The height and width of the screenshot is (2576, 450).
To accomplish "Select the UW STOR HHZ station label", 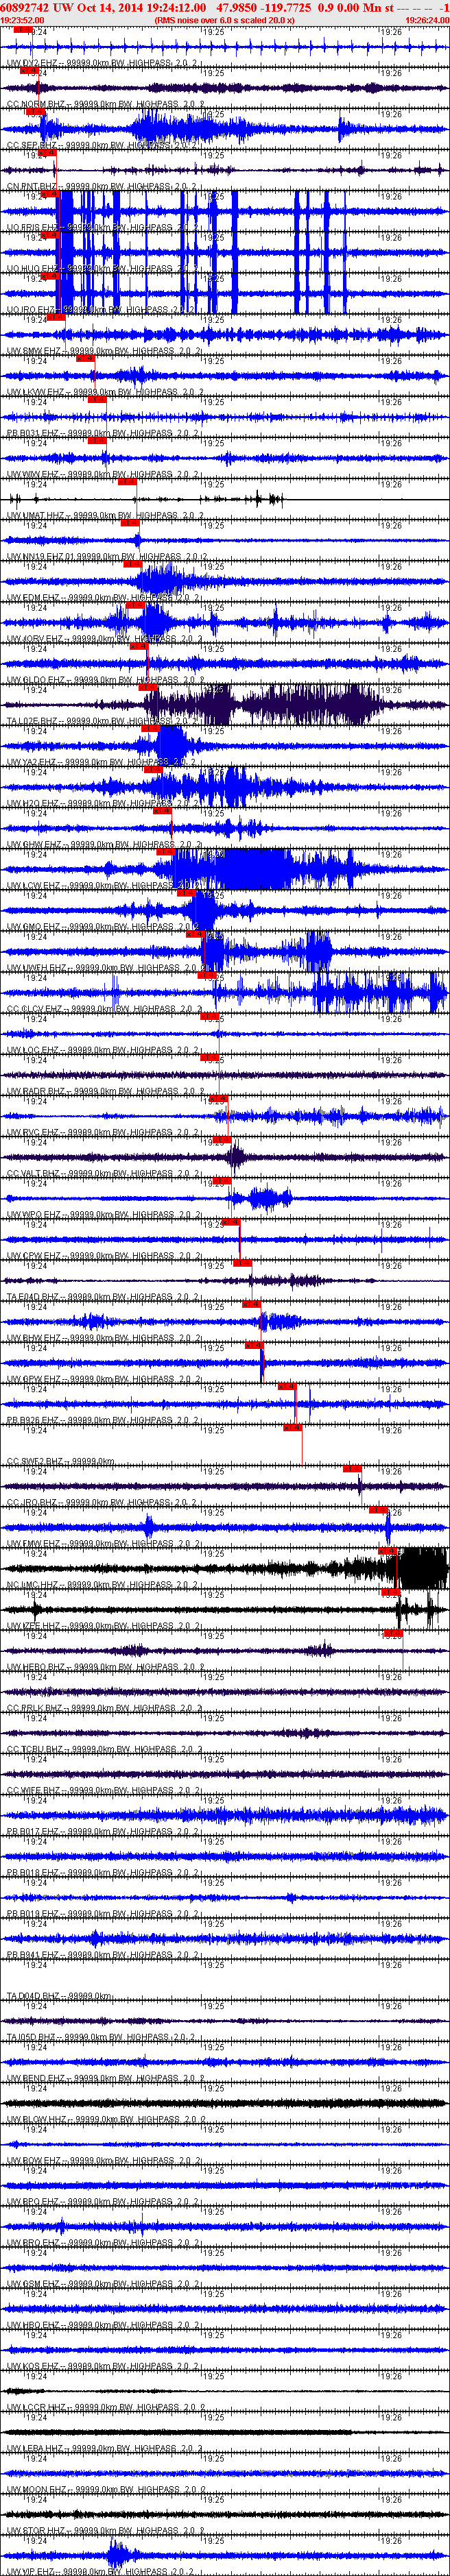I will [105, 2530].
